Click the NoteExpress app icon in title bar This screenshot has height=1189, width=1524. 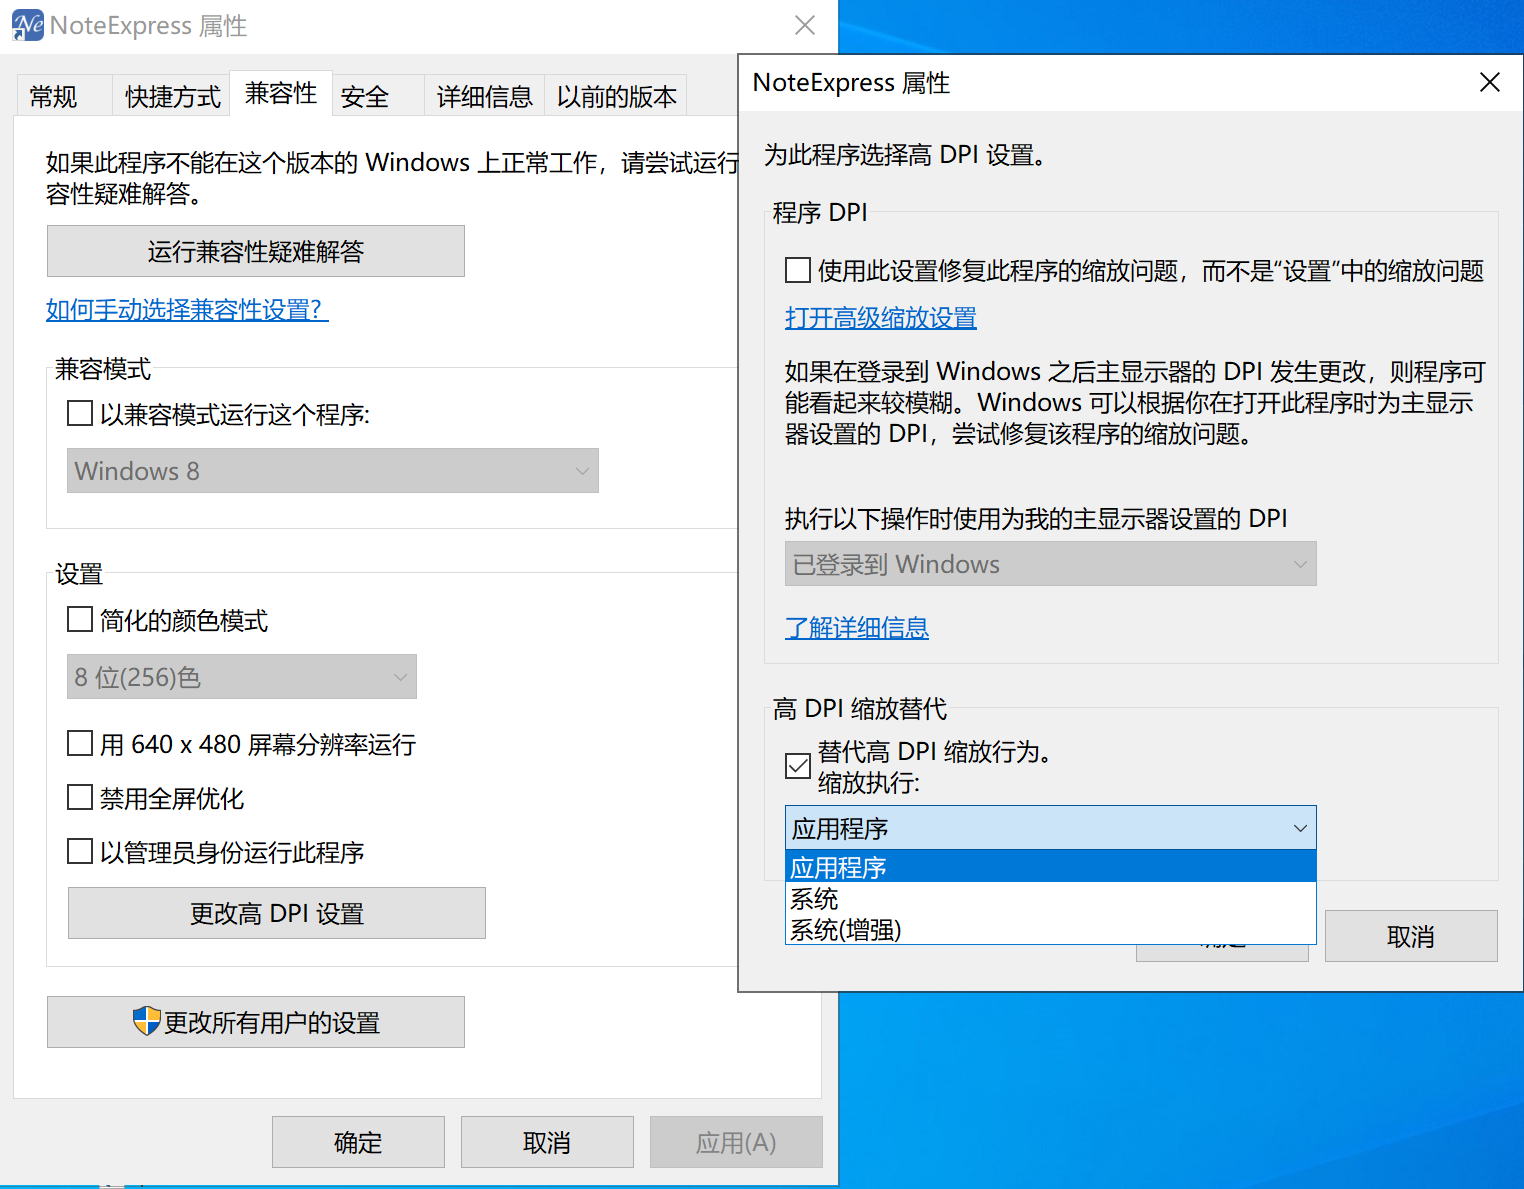point(28,25)
